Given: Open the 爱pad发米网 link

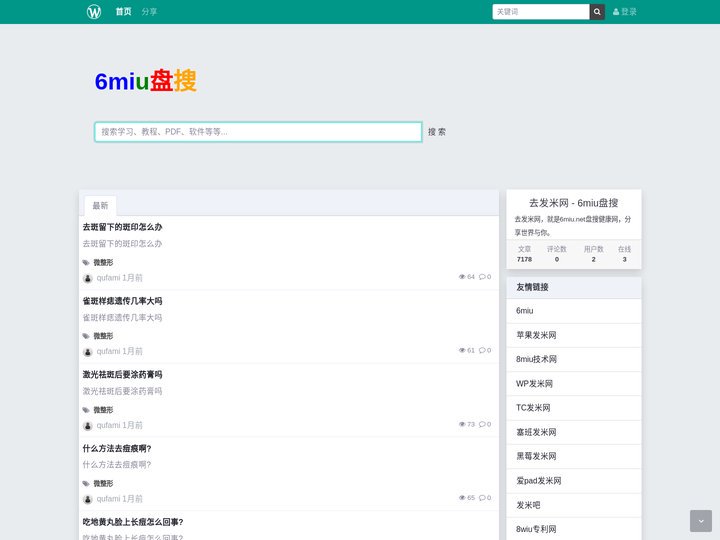Looking at the screenshot, I should pyautogui.click(x=574, y=481).
